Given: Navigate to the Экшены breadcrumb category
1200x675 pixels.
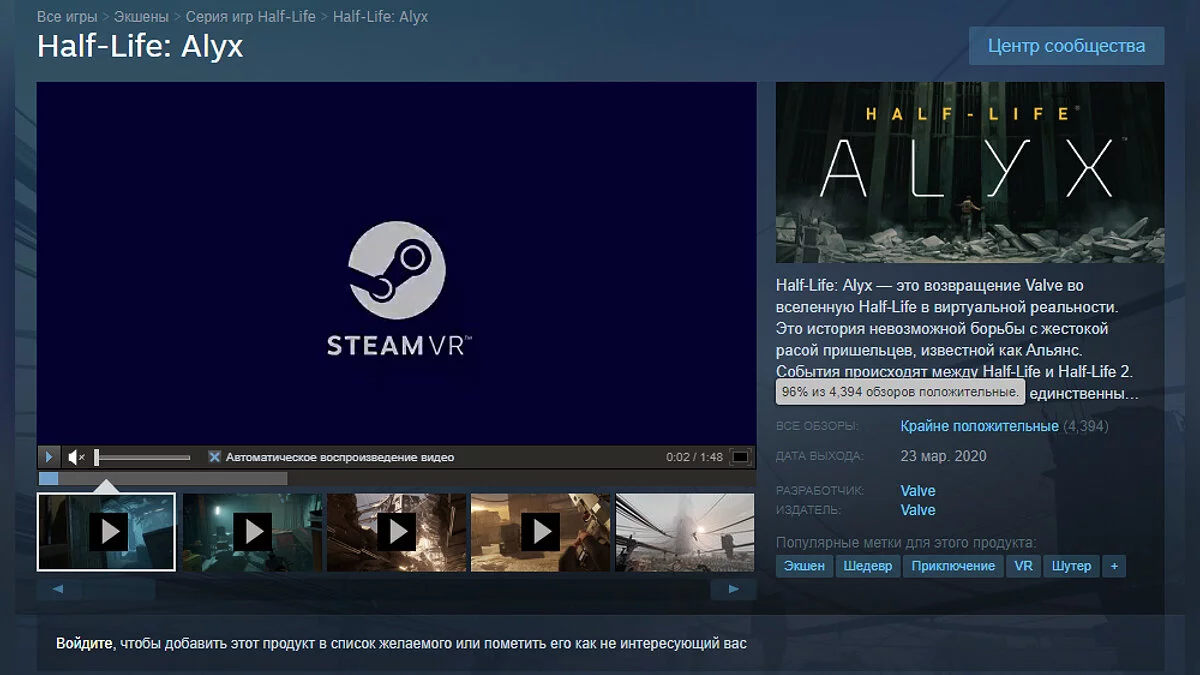Looking at the screenshot, I should [x=141, y=17].
